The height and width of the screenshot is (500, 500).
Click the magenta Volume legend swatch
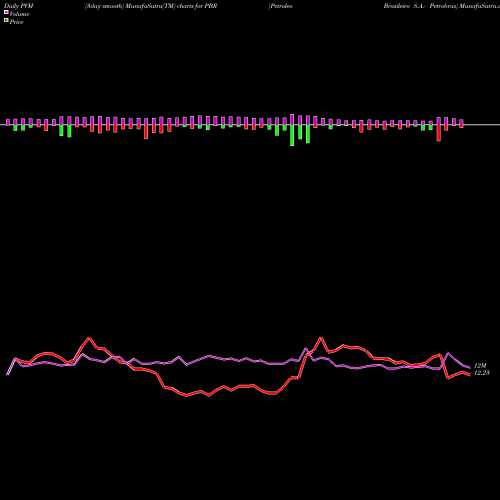tap(6, 12)
